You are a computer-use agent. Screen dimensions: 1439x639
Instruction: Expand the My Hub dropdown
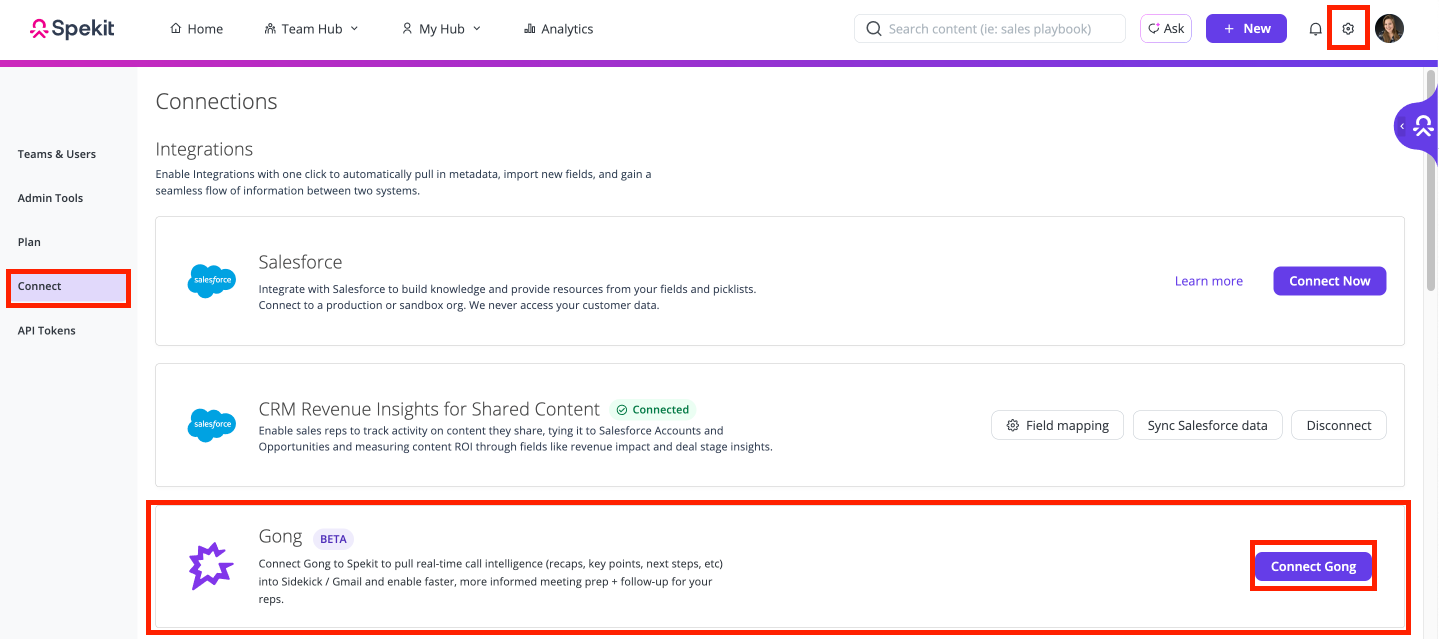440,29
